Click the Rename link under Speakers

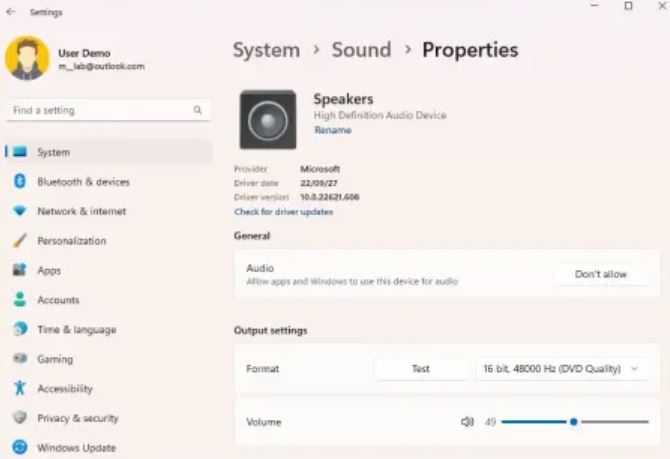click(333, 130)
